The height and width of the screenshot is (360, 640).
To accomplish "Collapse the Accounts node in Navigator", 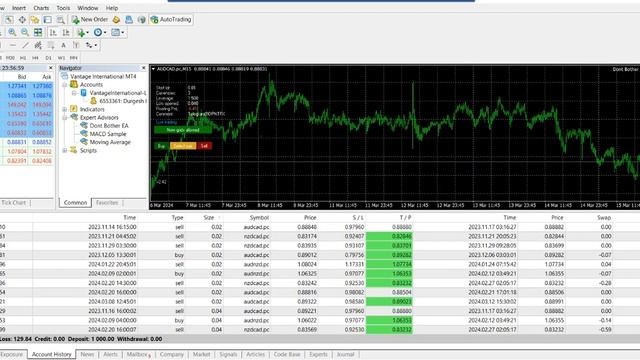I will pyautogui.click(x=64, y=85).
